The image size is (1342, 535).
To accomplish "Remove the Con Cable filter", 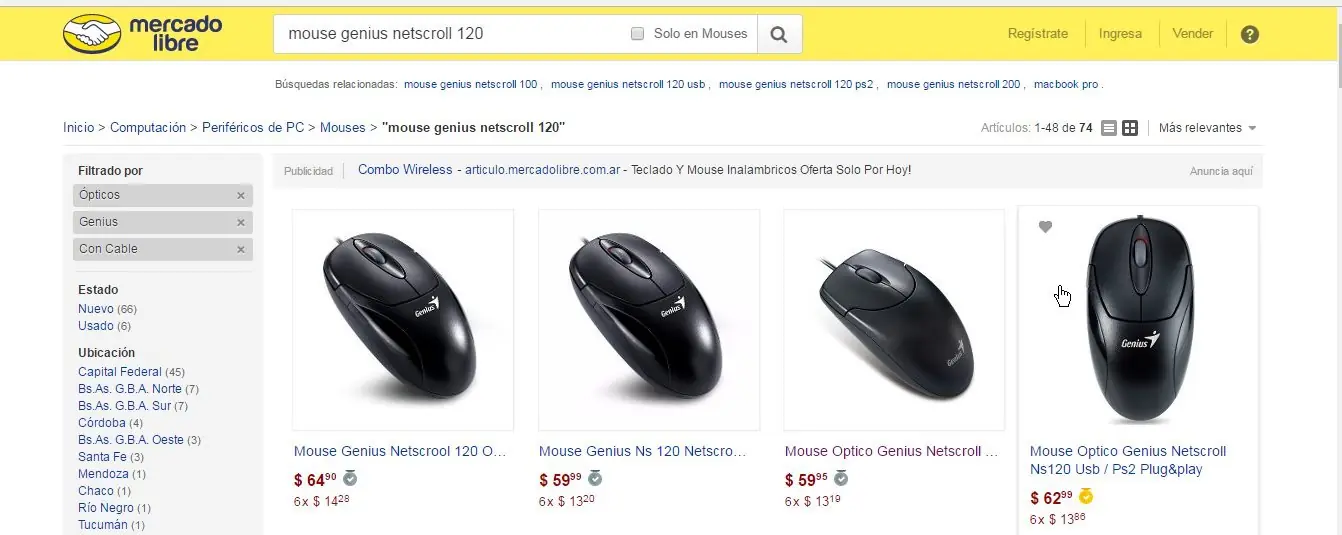I will pyautogui.click(x=241, y=250).
